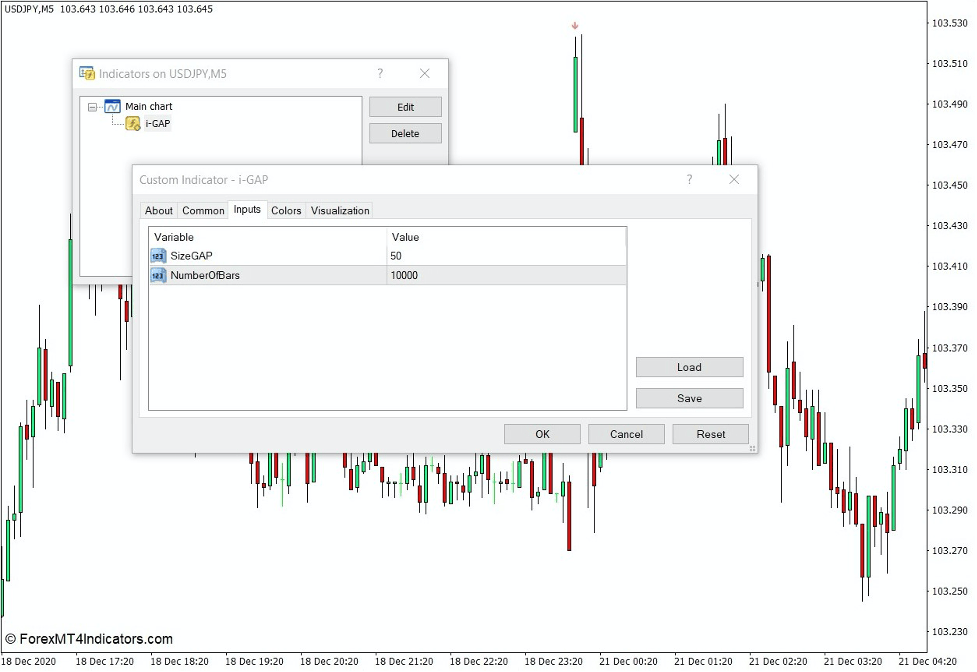Image resolution: width=977 pixels, height=672 pixels.
Task: Click the numeric type icon beside NumberOfBars
Action: point(157,275)
